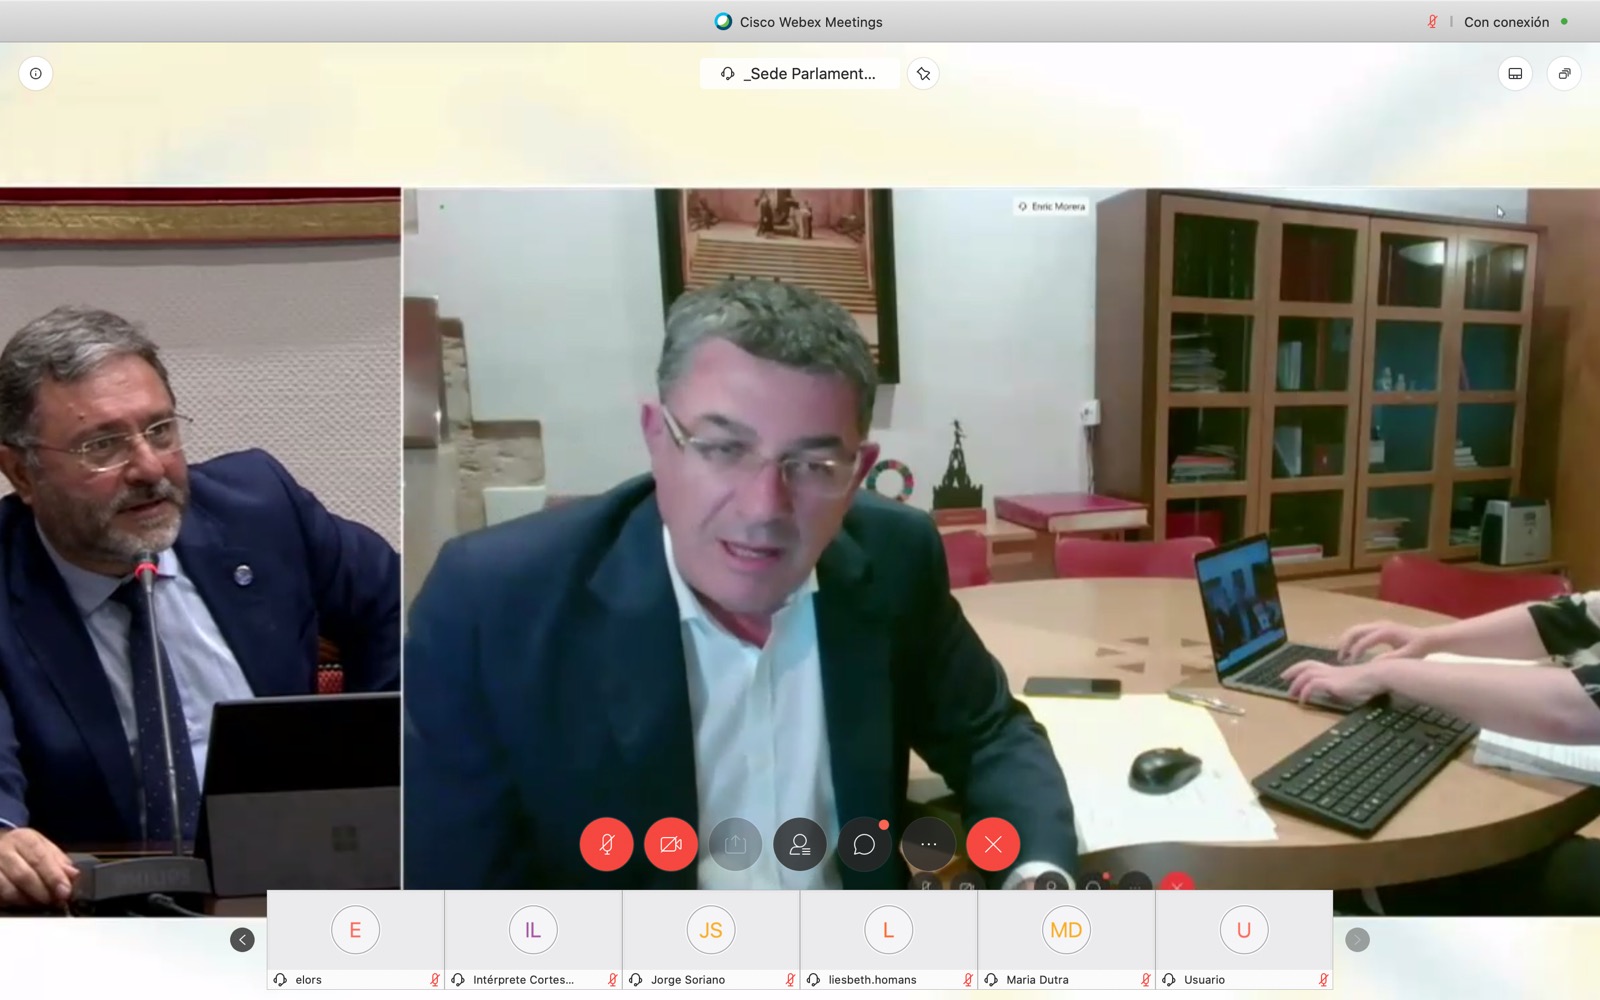This screenshot has height=1000, width=1600.
Task: Select Intérprete Cortes participant thumbnail
Action: (x=533, y=940)
